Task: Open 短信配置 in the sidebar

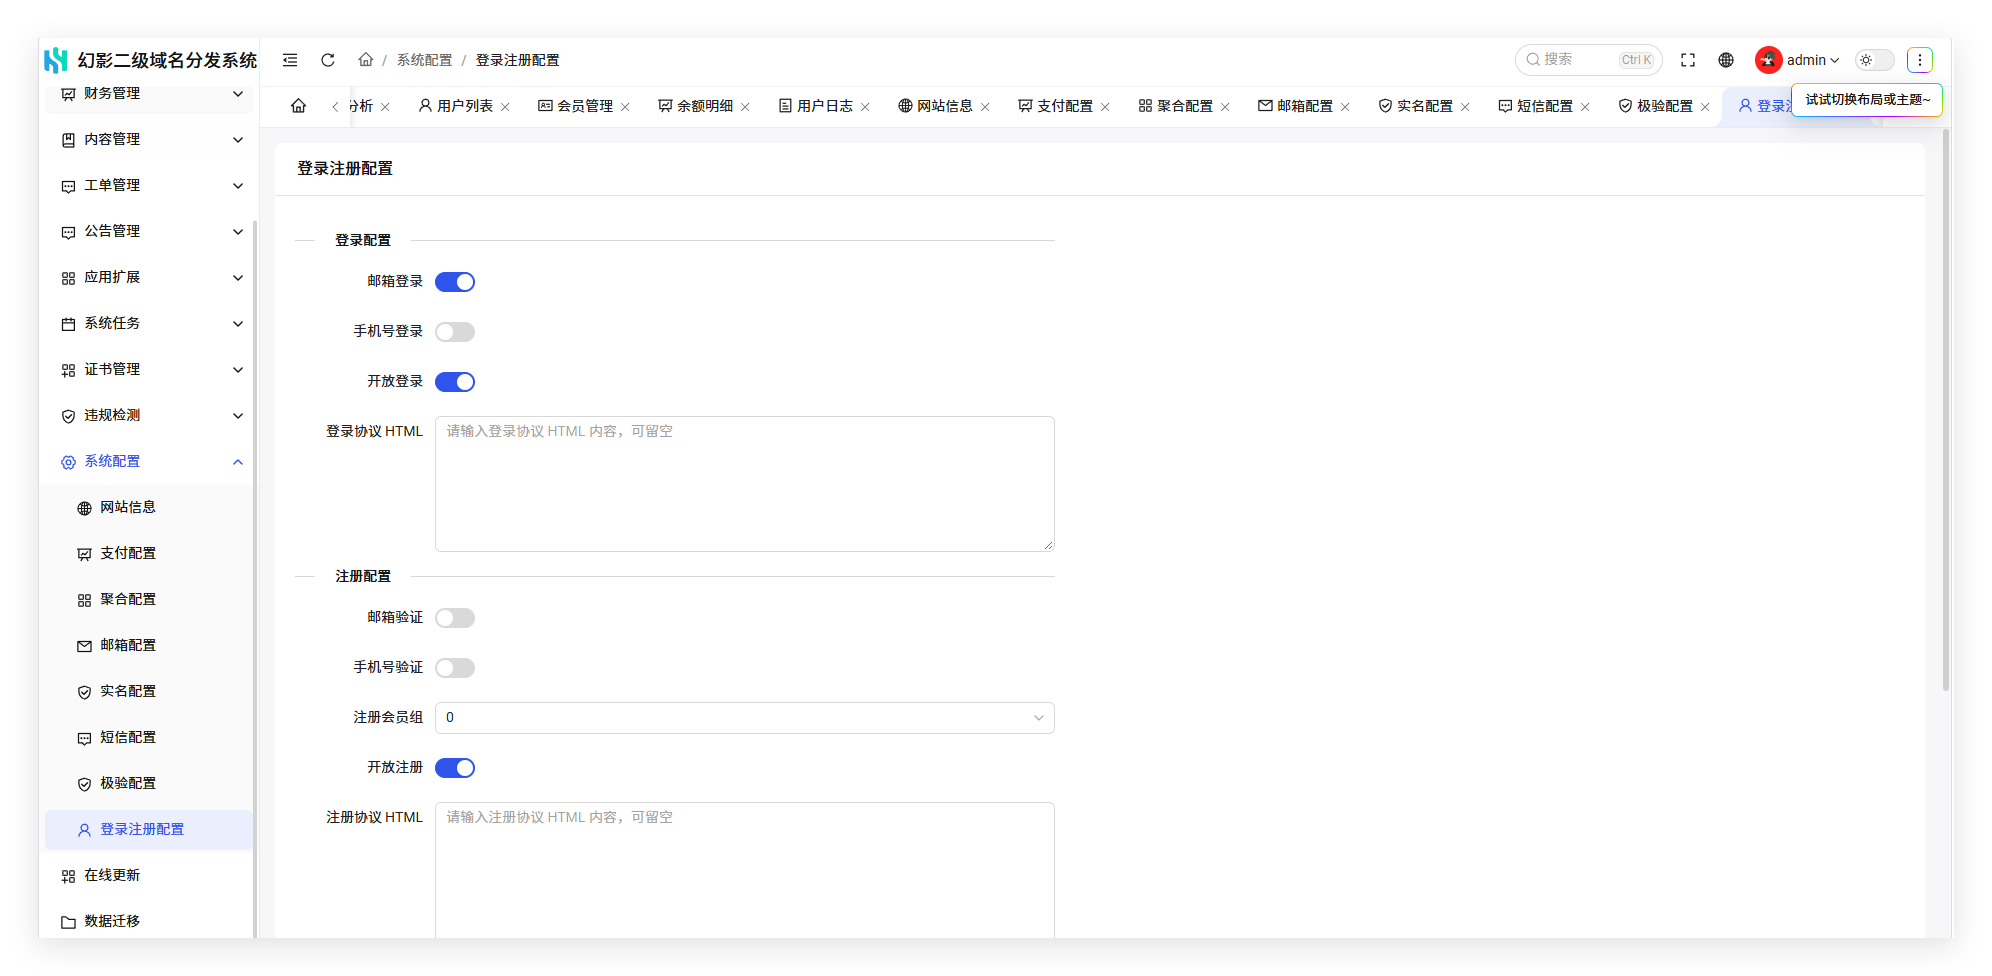Action: point(150,738)
